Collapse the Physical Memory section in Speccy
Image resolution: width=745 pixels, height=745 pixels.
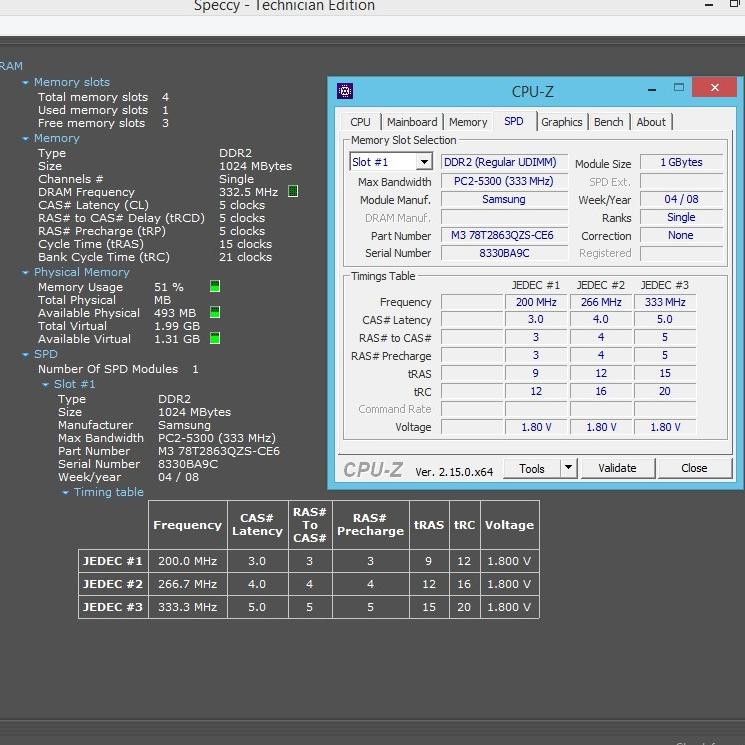[x=25, y=273]
